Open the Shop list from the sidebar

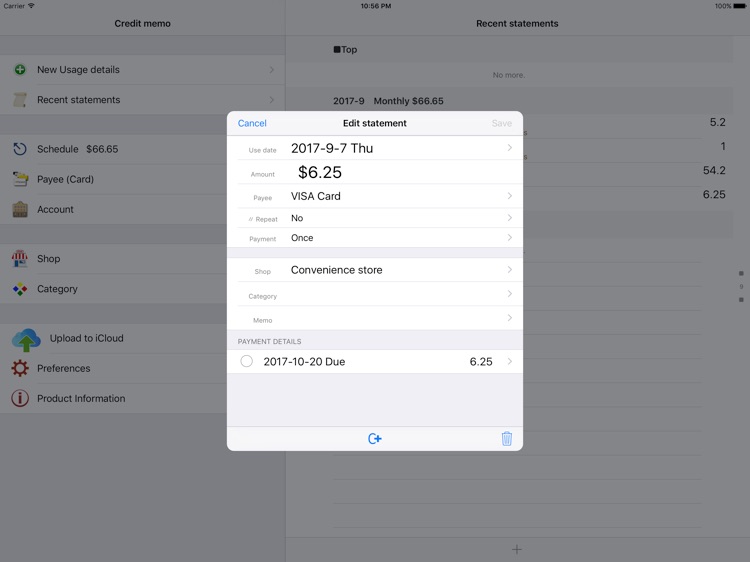tap(113, 259)
